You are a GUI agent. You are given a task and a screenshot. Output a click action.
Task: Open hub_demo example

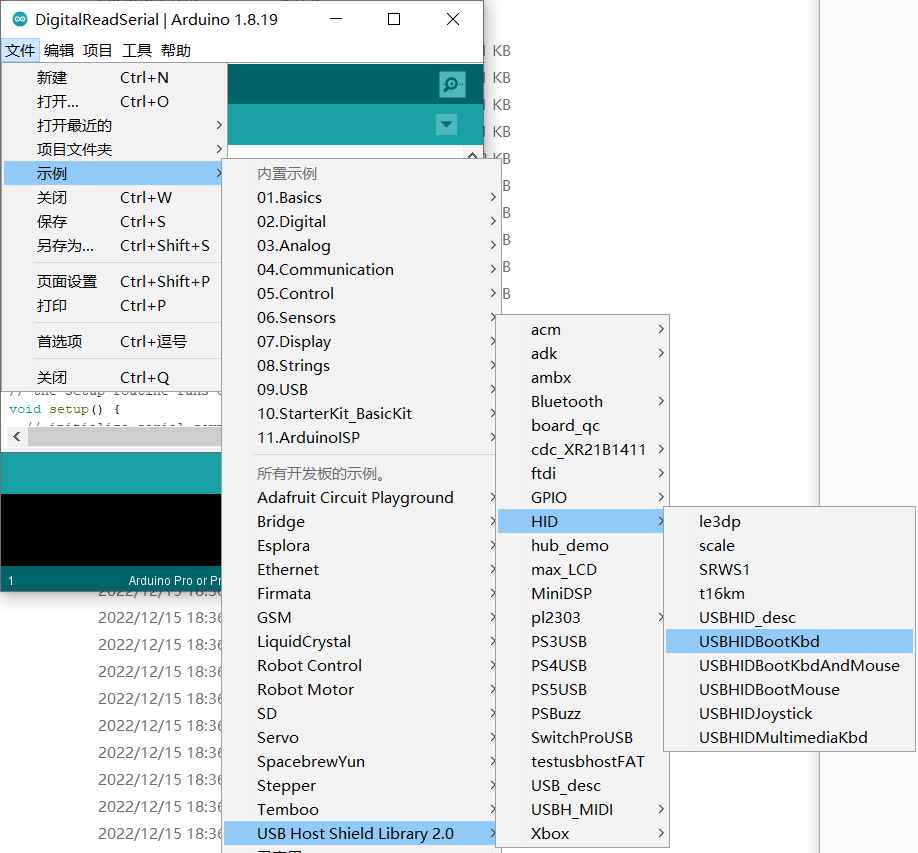(x=583, y=546)
